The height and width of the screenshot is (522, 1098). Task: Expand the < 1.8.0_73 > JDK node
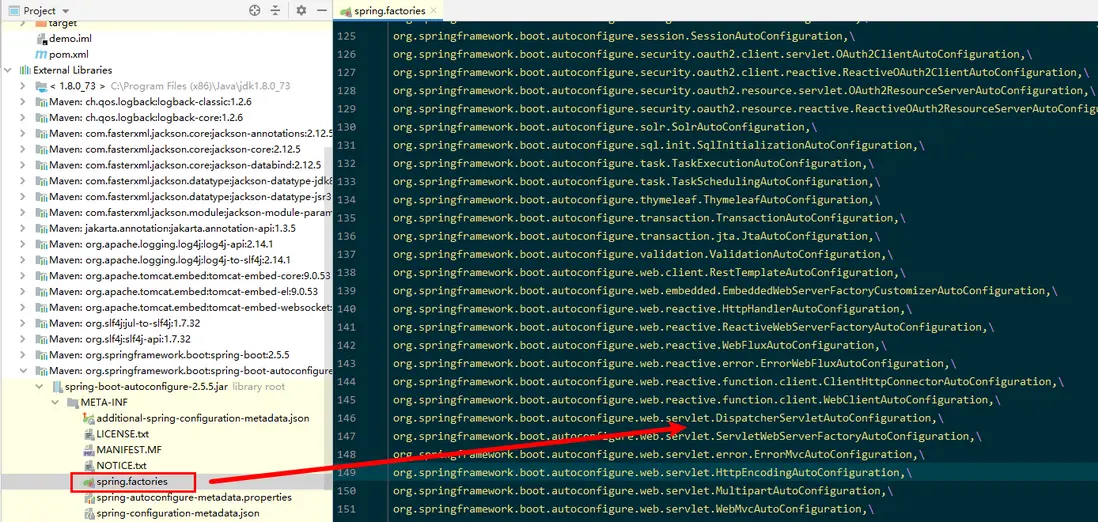click(x=24, y=86)
